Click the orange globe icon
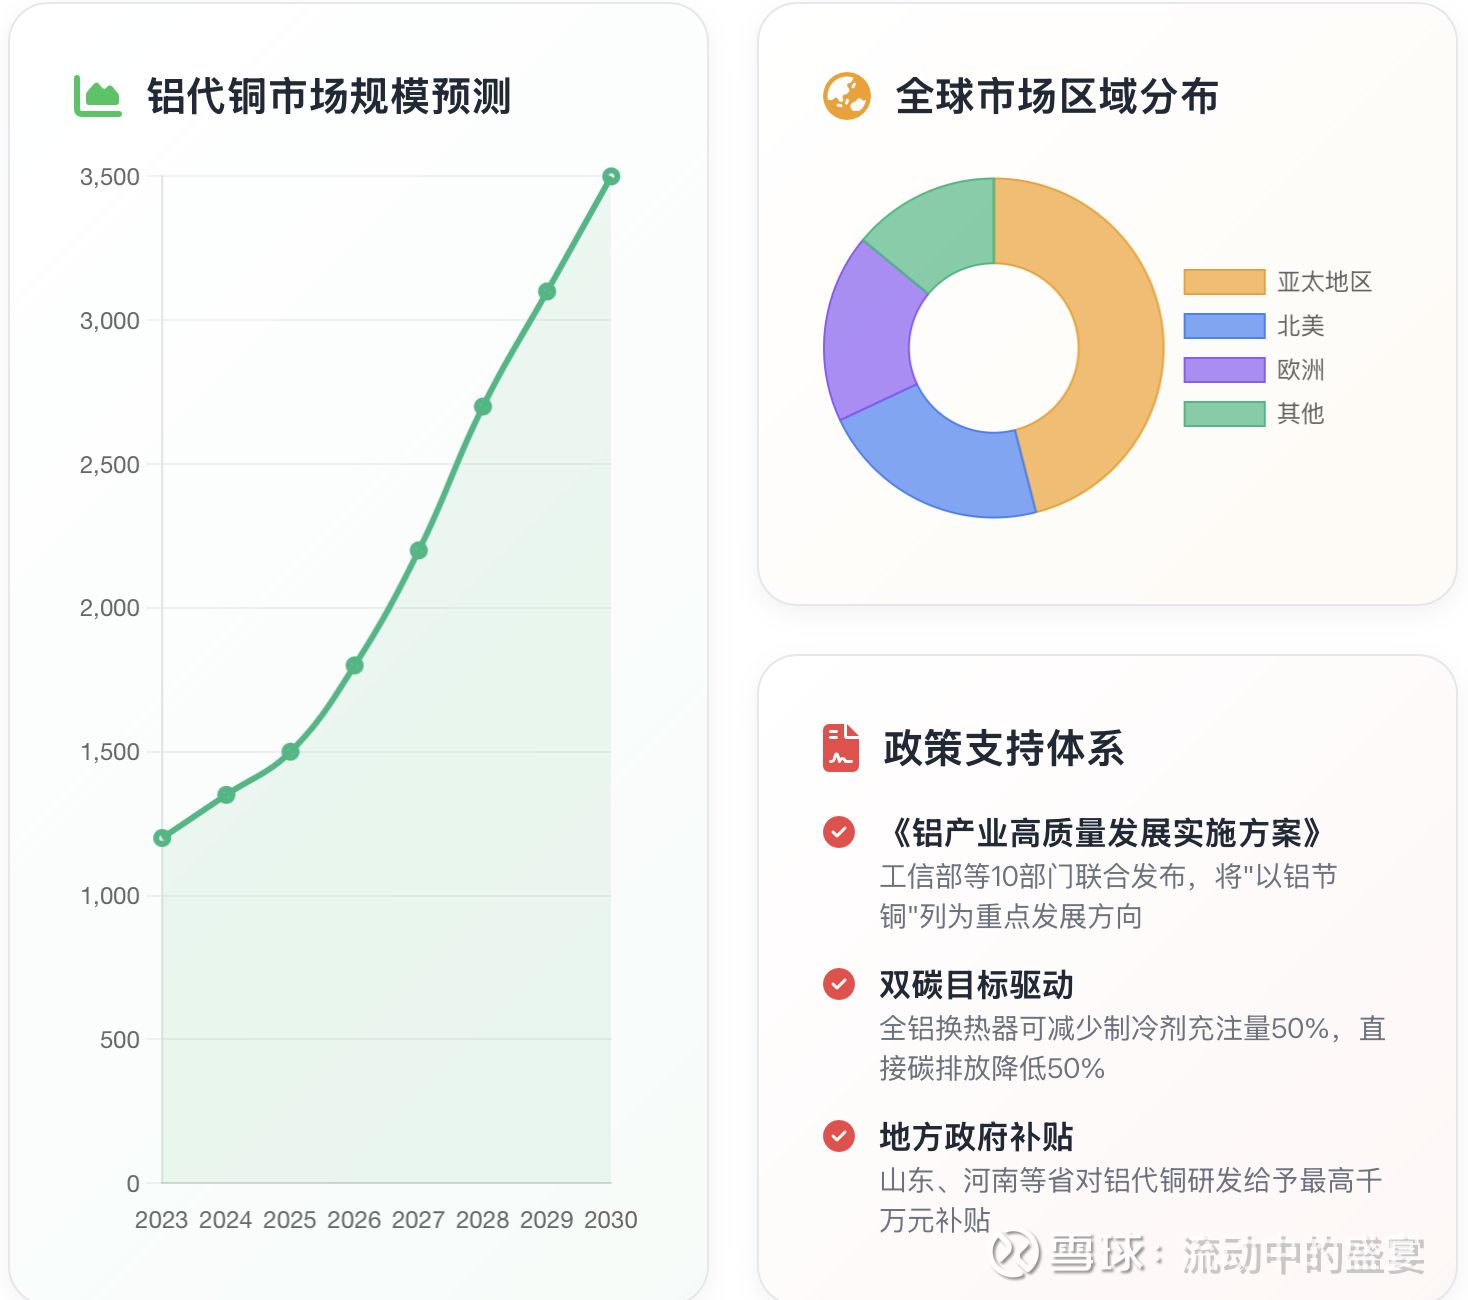This screenshot has height=1300, width=1468. [x=846, y=96]
